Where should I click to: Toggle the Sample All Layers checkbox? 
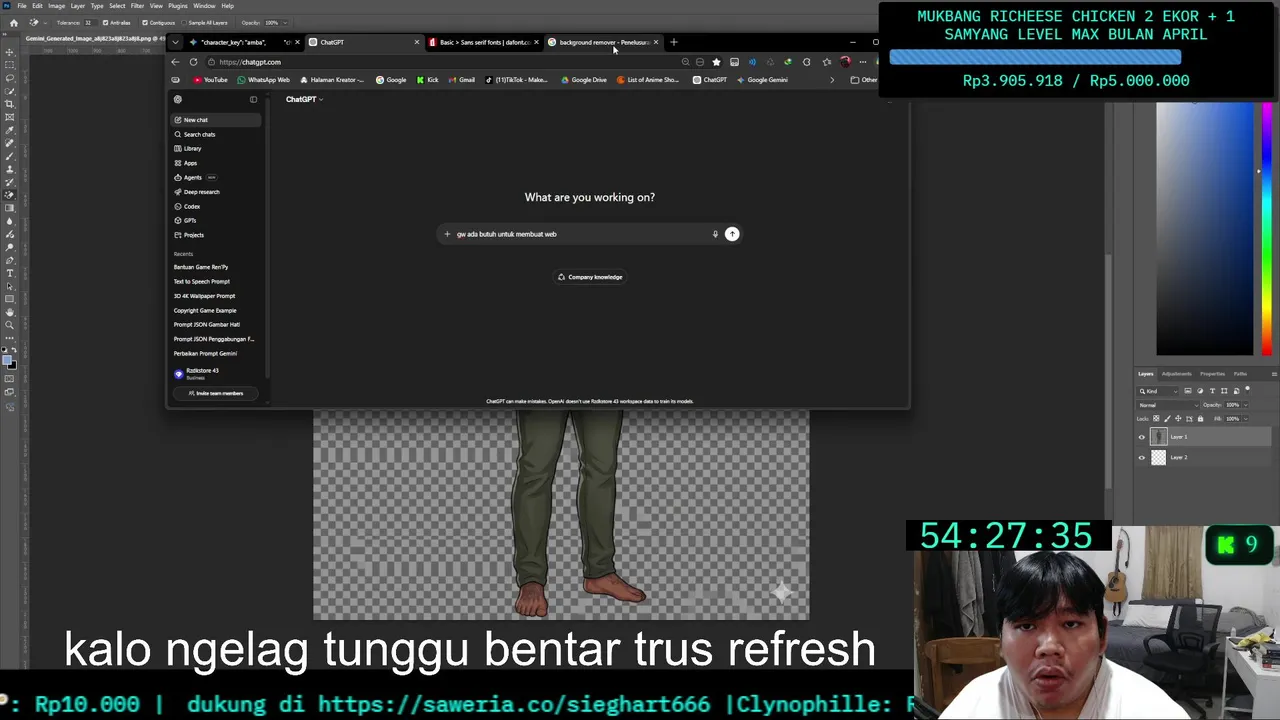[184, 22]
